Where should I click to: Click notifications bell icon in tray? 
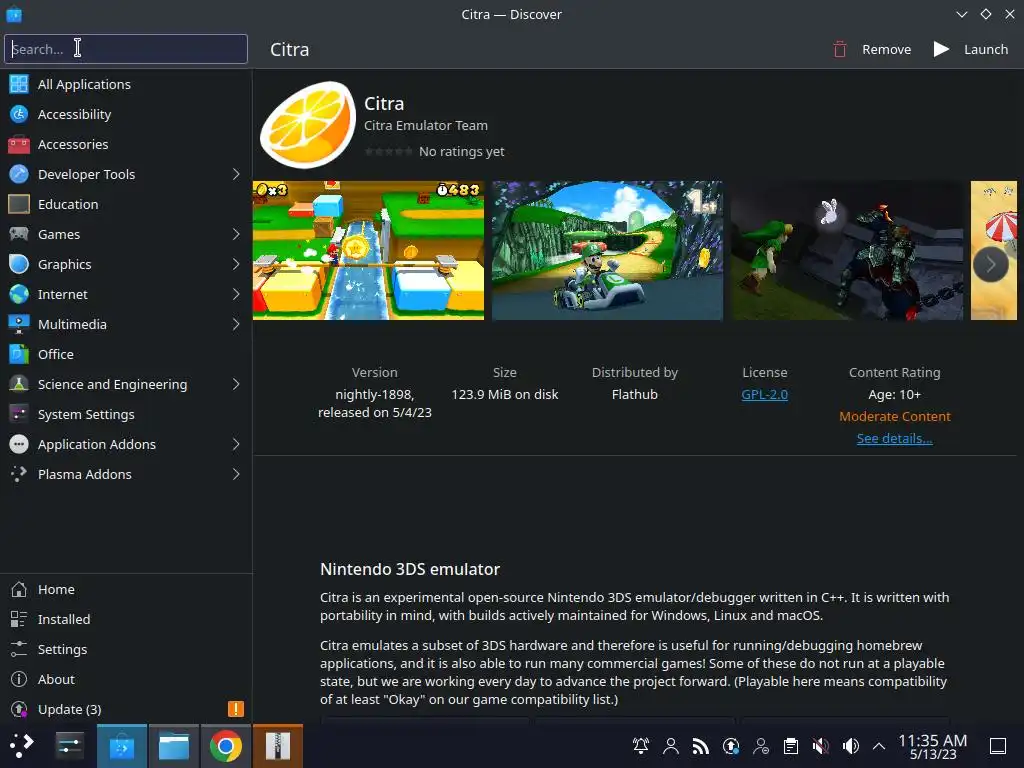(x=641, y=746)
